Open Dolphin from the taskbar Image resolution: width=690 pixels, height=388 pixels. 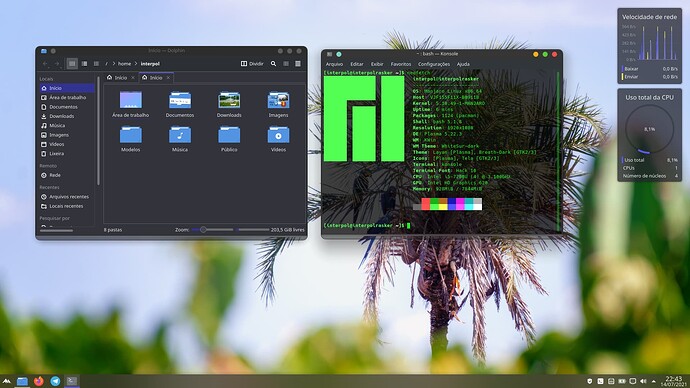click(x=22, y=381)
